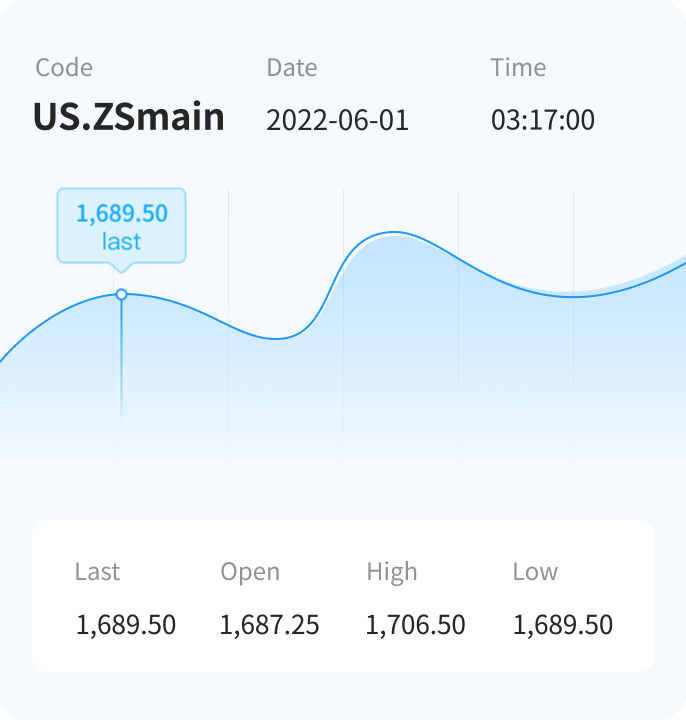686x720 pixels.
Task: Select the time value 03:17:00
Action: [542, 120]
